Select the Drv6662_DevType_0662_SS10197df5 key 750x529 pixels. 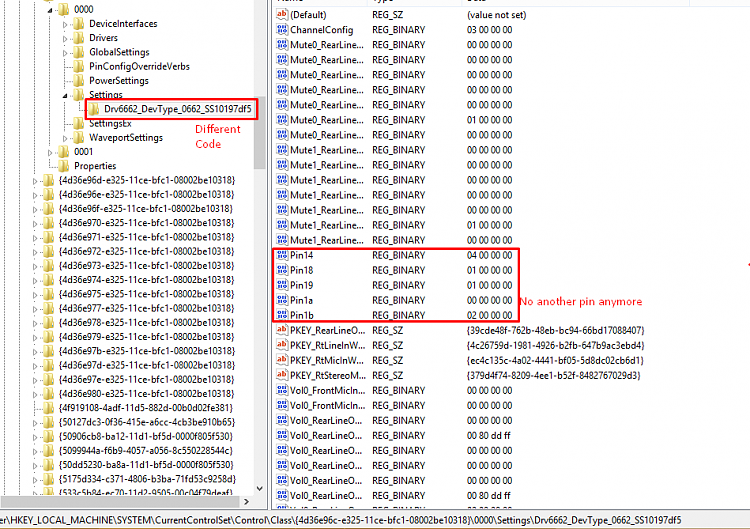click(177, 109)
